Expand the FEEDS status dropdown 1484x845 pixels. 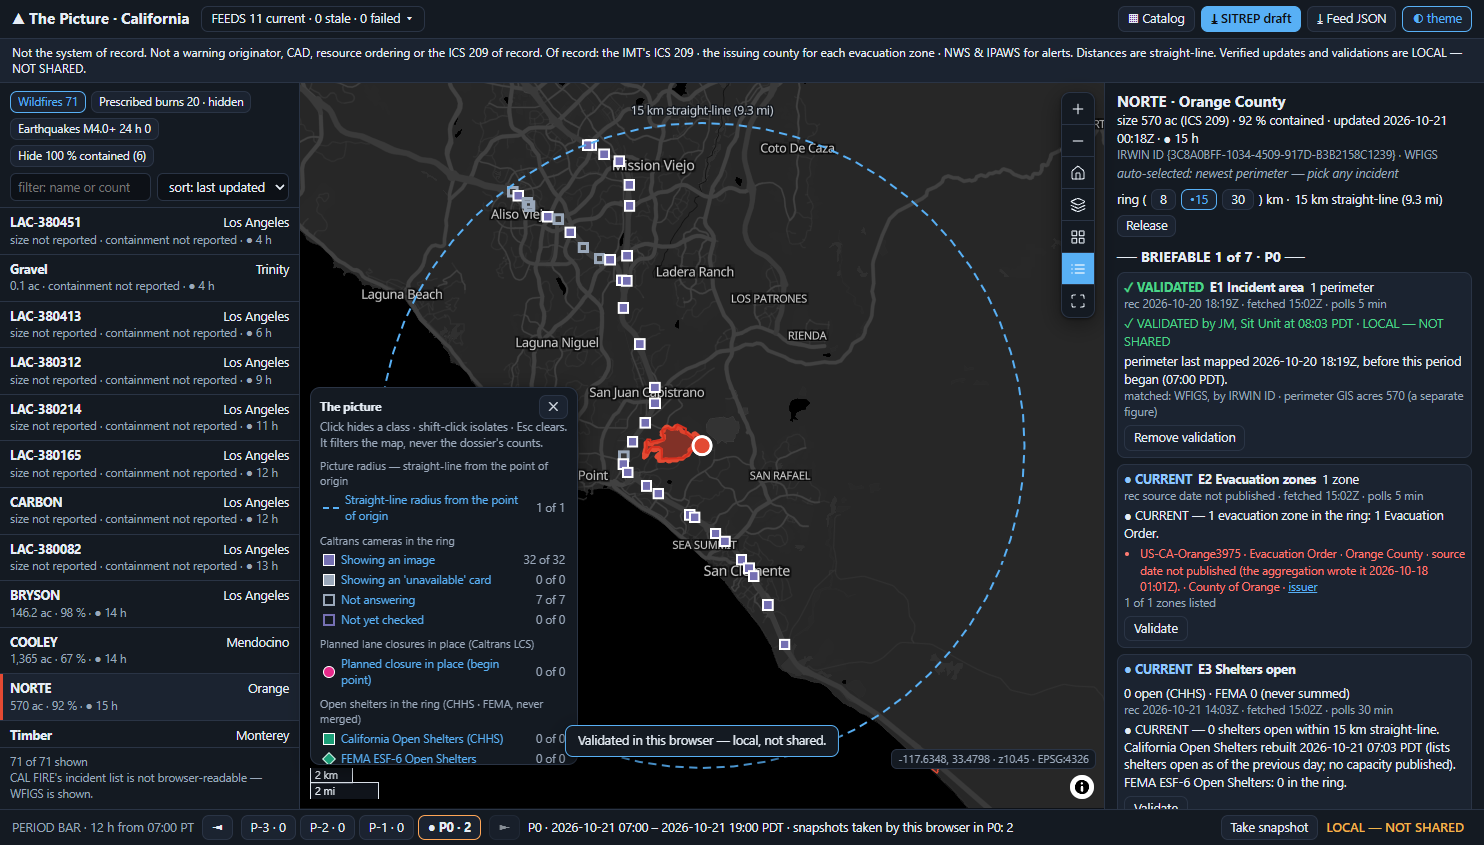click(312, 18)
